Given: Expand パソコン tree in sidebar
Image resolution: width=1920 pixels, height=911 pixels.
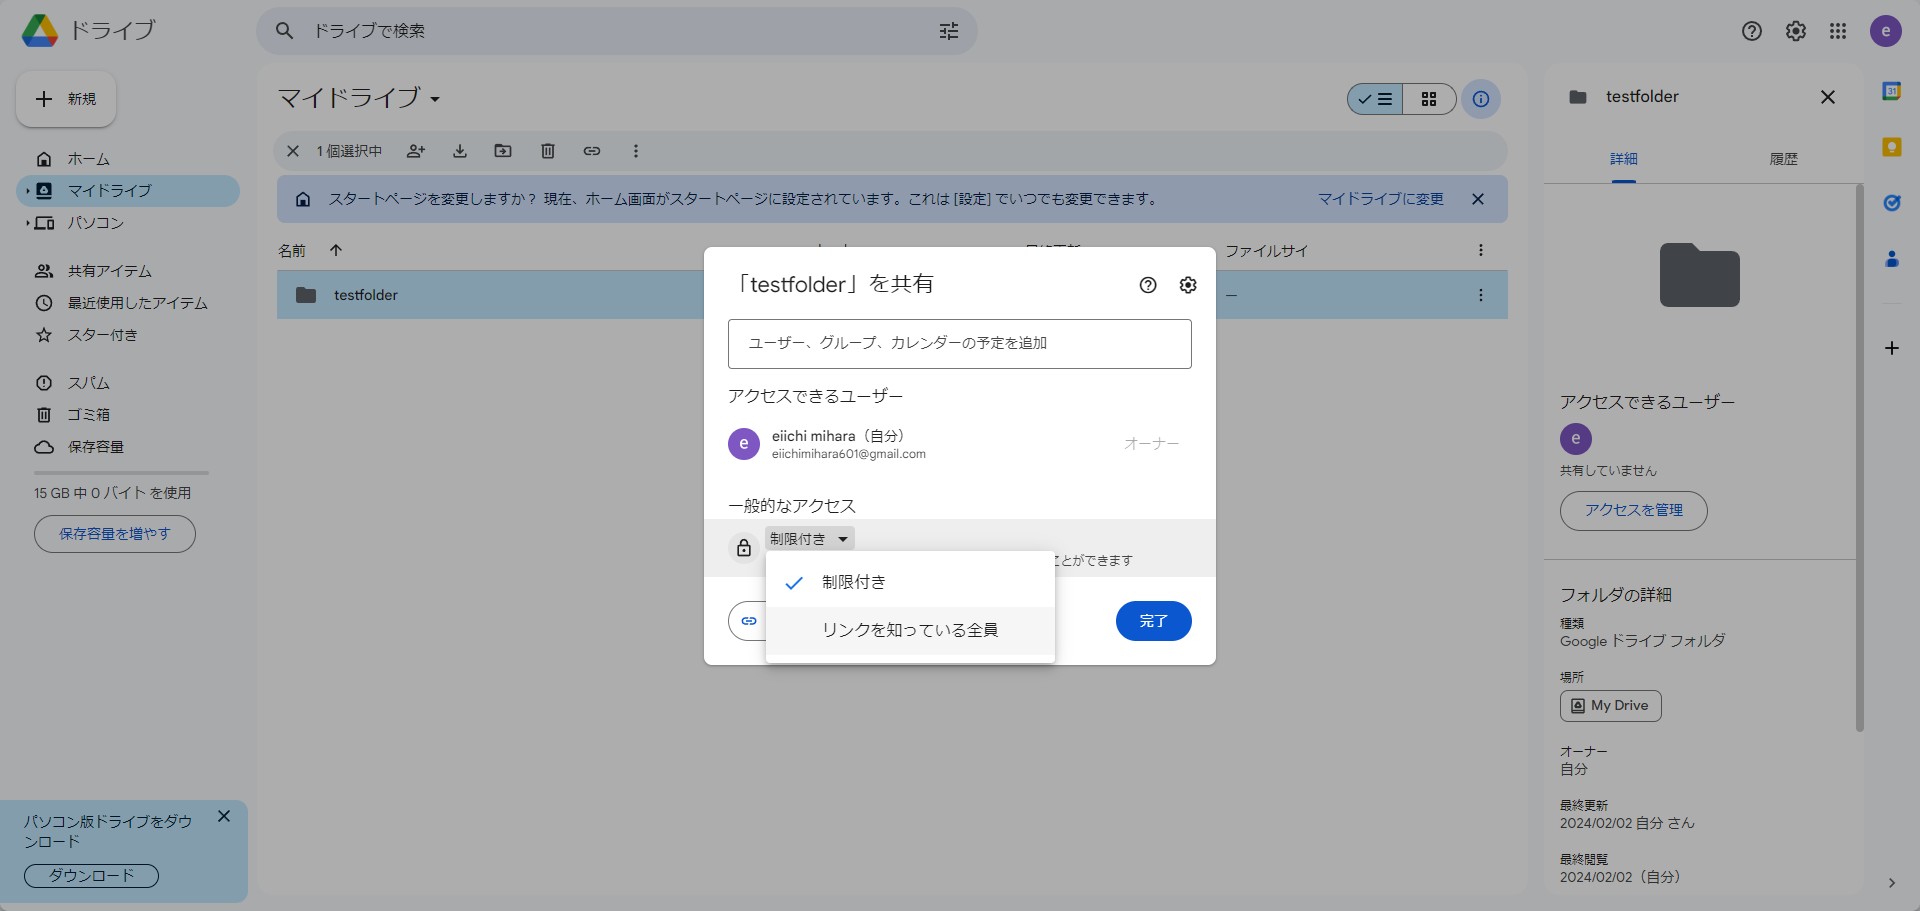Looking at the screenshot, I should tap(27, 223).
